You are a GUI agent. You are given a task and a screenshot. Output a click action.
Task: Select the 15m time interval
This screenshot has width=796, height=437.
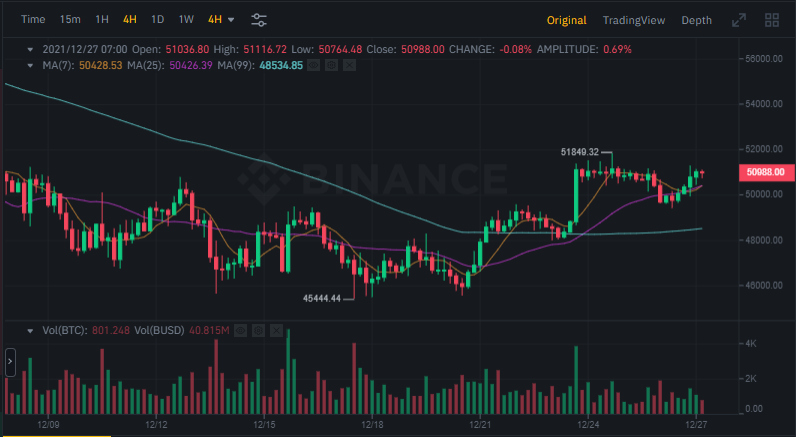70,19
